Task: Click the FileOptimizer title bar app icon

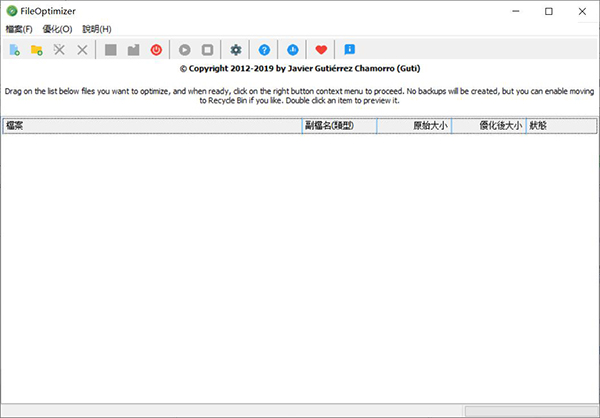Action: [12, 11]
